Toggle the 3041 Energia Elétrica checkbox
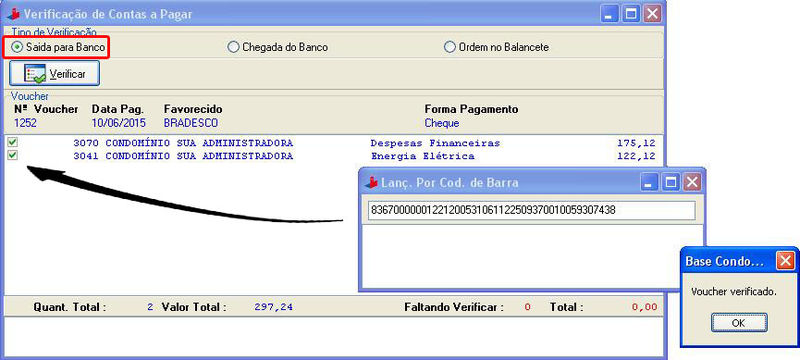This screenshot has width=800, height=360. pyautogui.click(x=13, y=155)
